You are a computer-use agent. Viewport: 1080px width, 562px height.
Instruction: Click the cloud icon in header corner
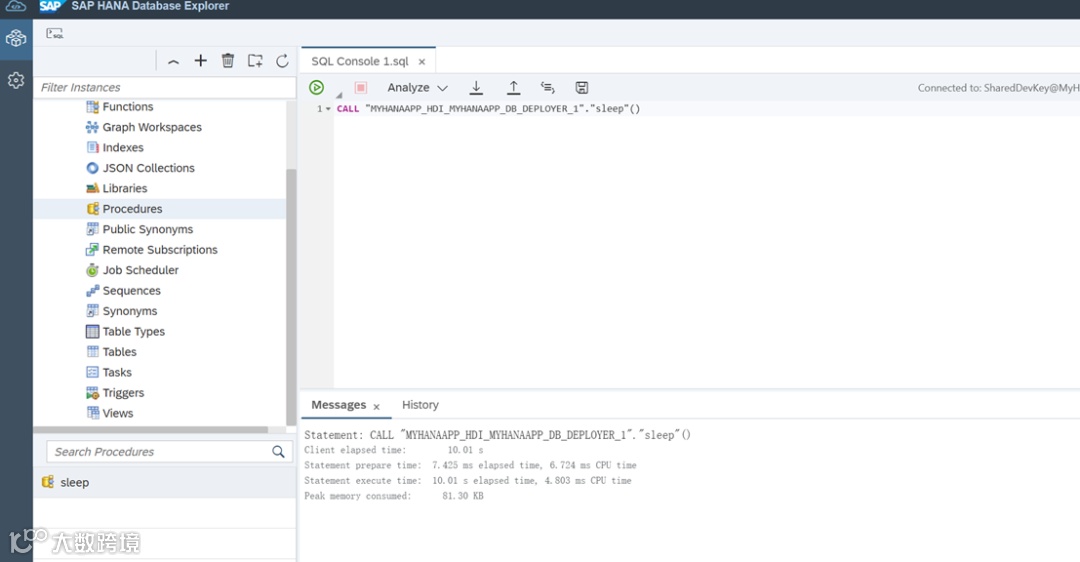pos(16,6)
